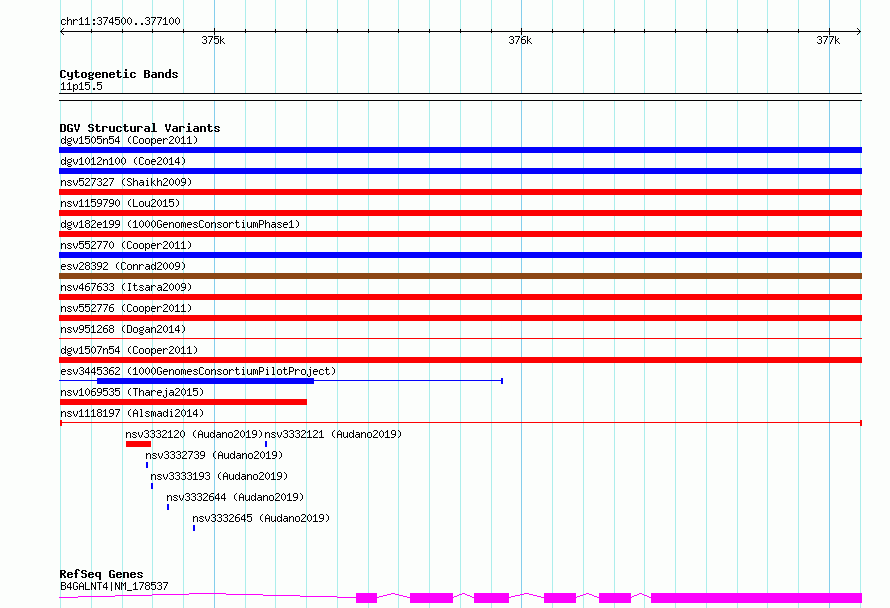Click the 377k ruler mark
Screen dimensions: 890x608
[828, 40]
